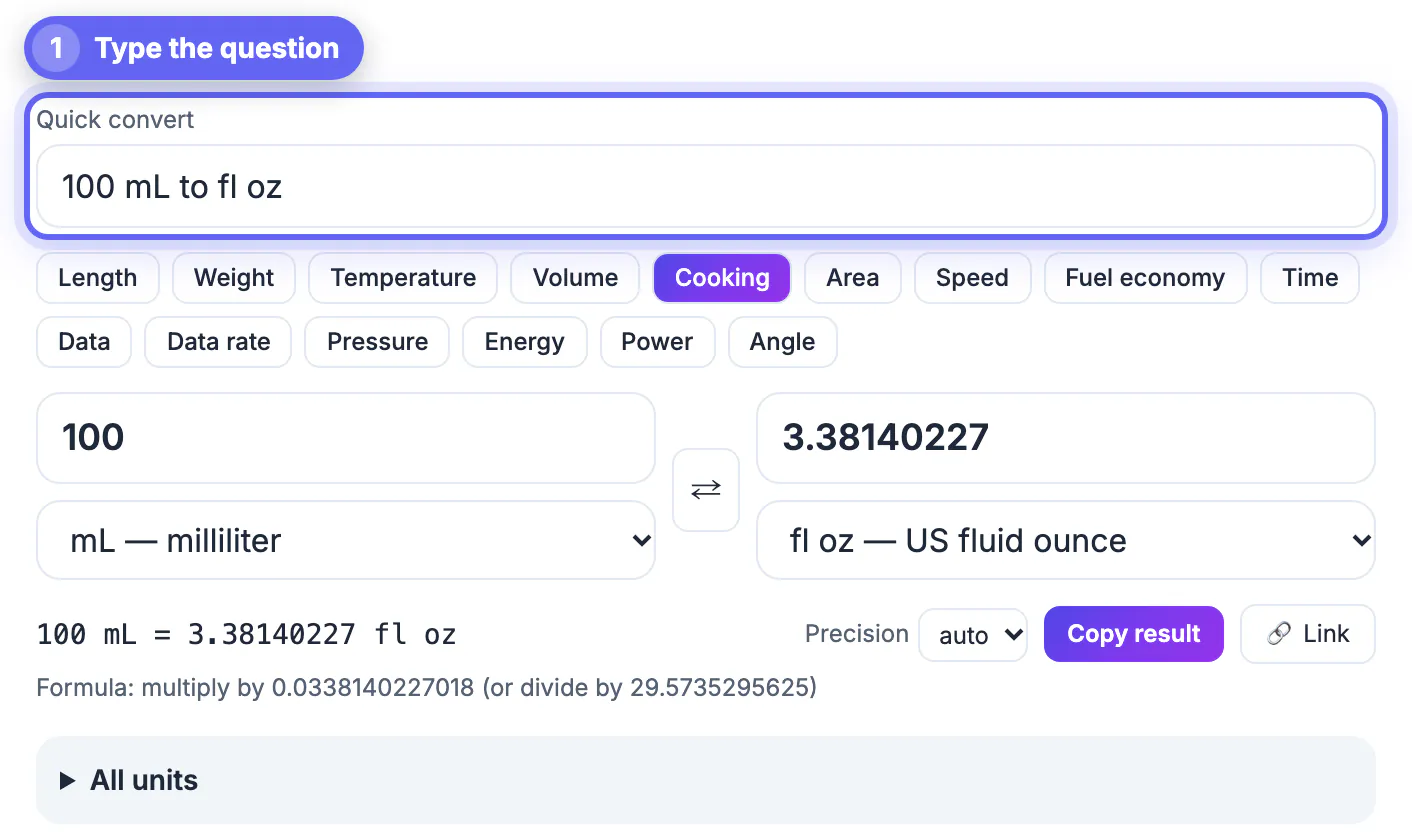Screen dimensions: 1412x840
Task: Select the Volume category
Action: click(575, 278)
